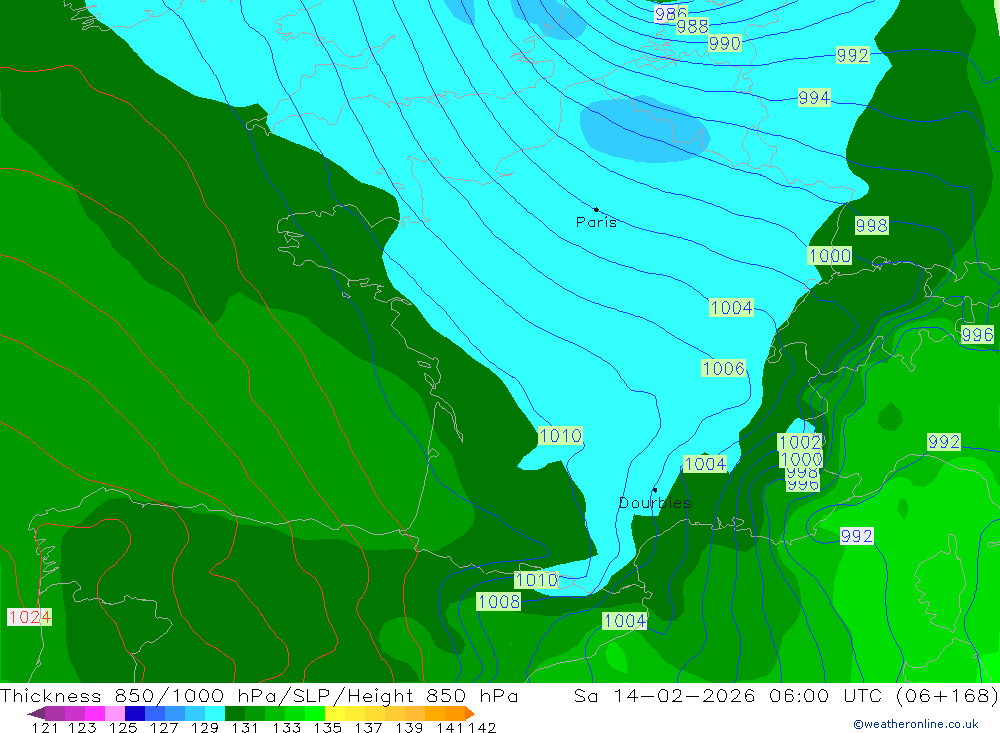Select the 1008 isobar label
The width and height of the screenshot is (1000, 733).
click(499, 602)
